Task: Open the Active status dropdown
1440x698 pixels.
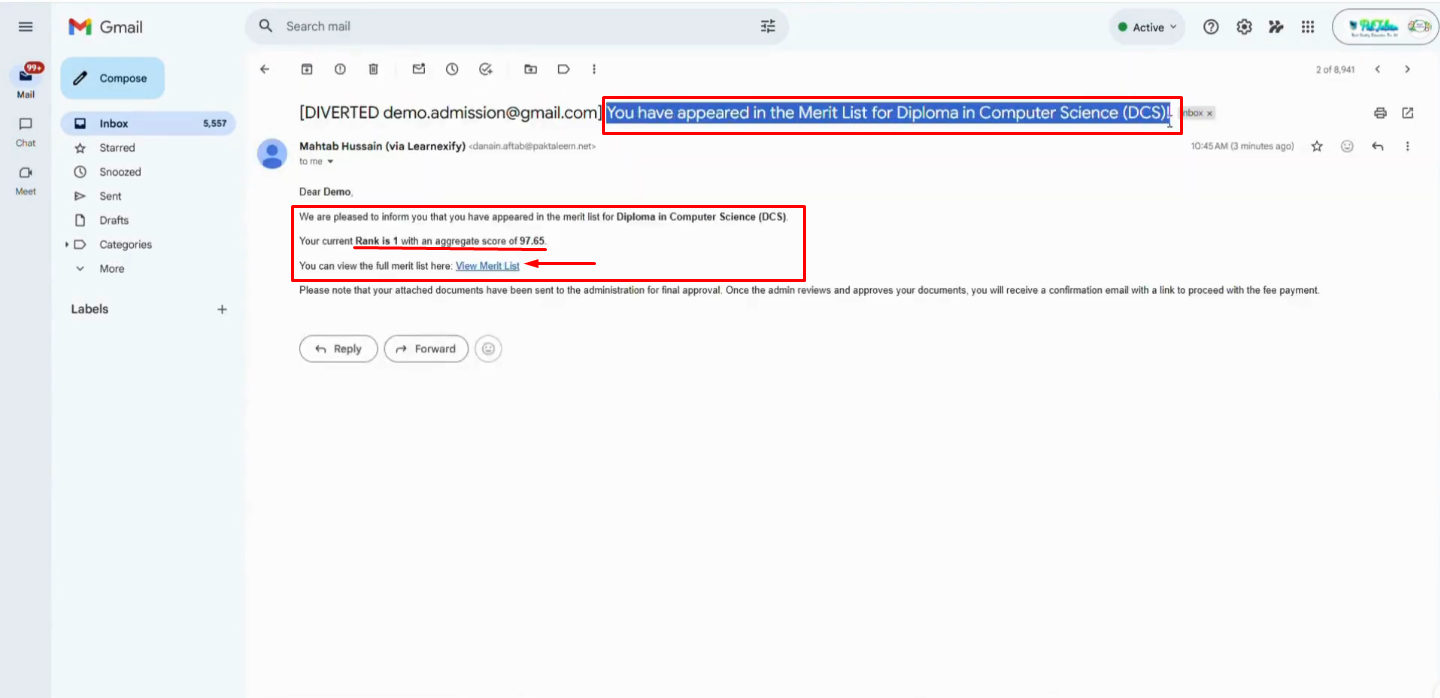Action: pyautogui.click(x=1147, y=27)
